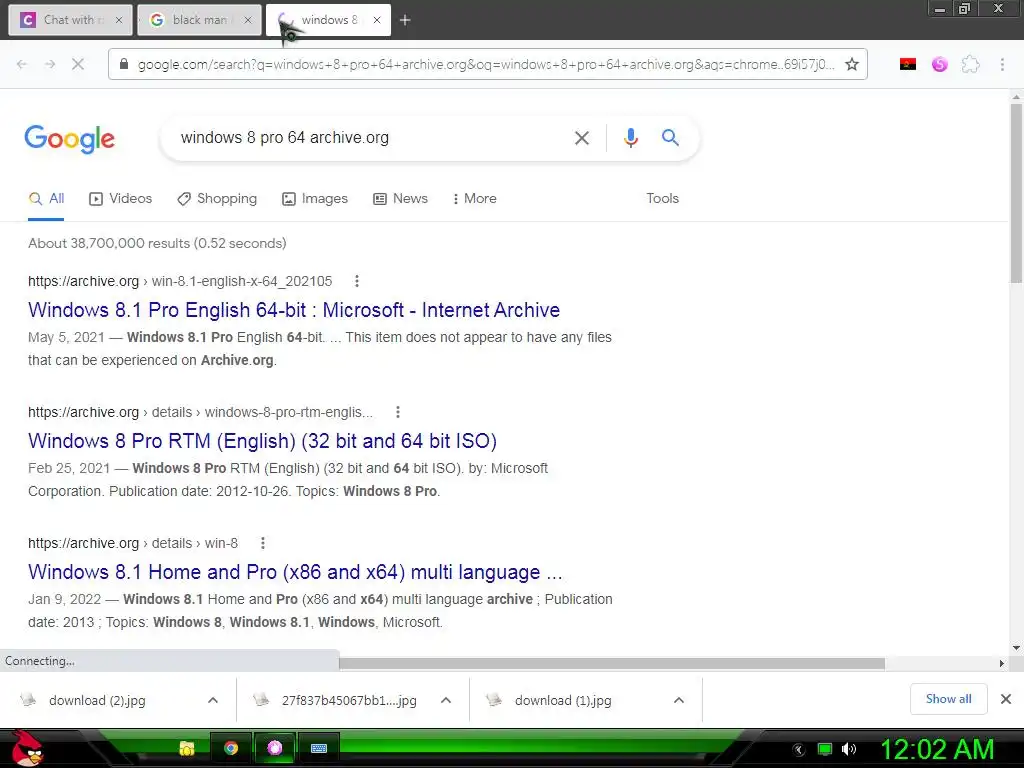1024x768 pixels.
Task: Expand options for download (2).jpg
Action: [213, 700]
